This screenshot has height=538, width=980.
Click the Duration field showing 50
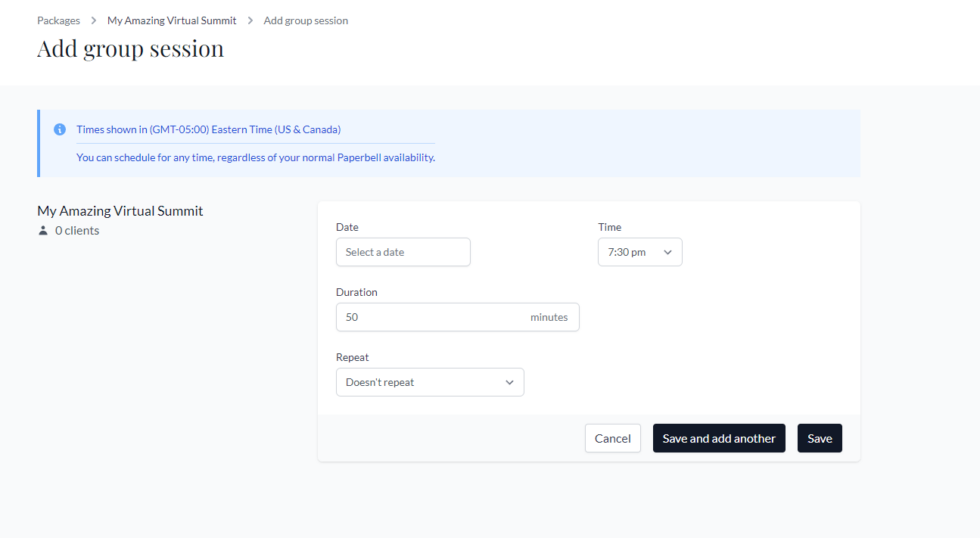tap(458, 317)
